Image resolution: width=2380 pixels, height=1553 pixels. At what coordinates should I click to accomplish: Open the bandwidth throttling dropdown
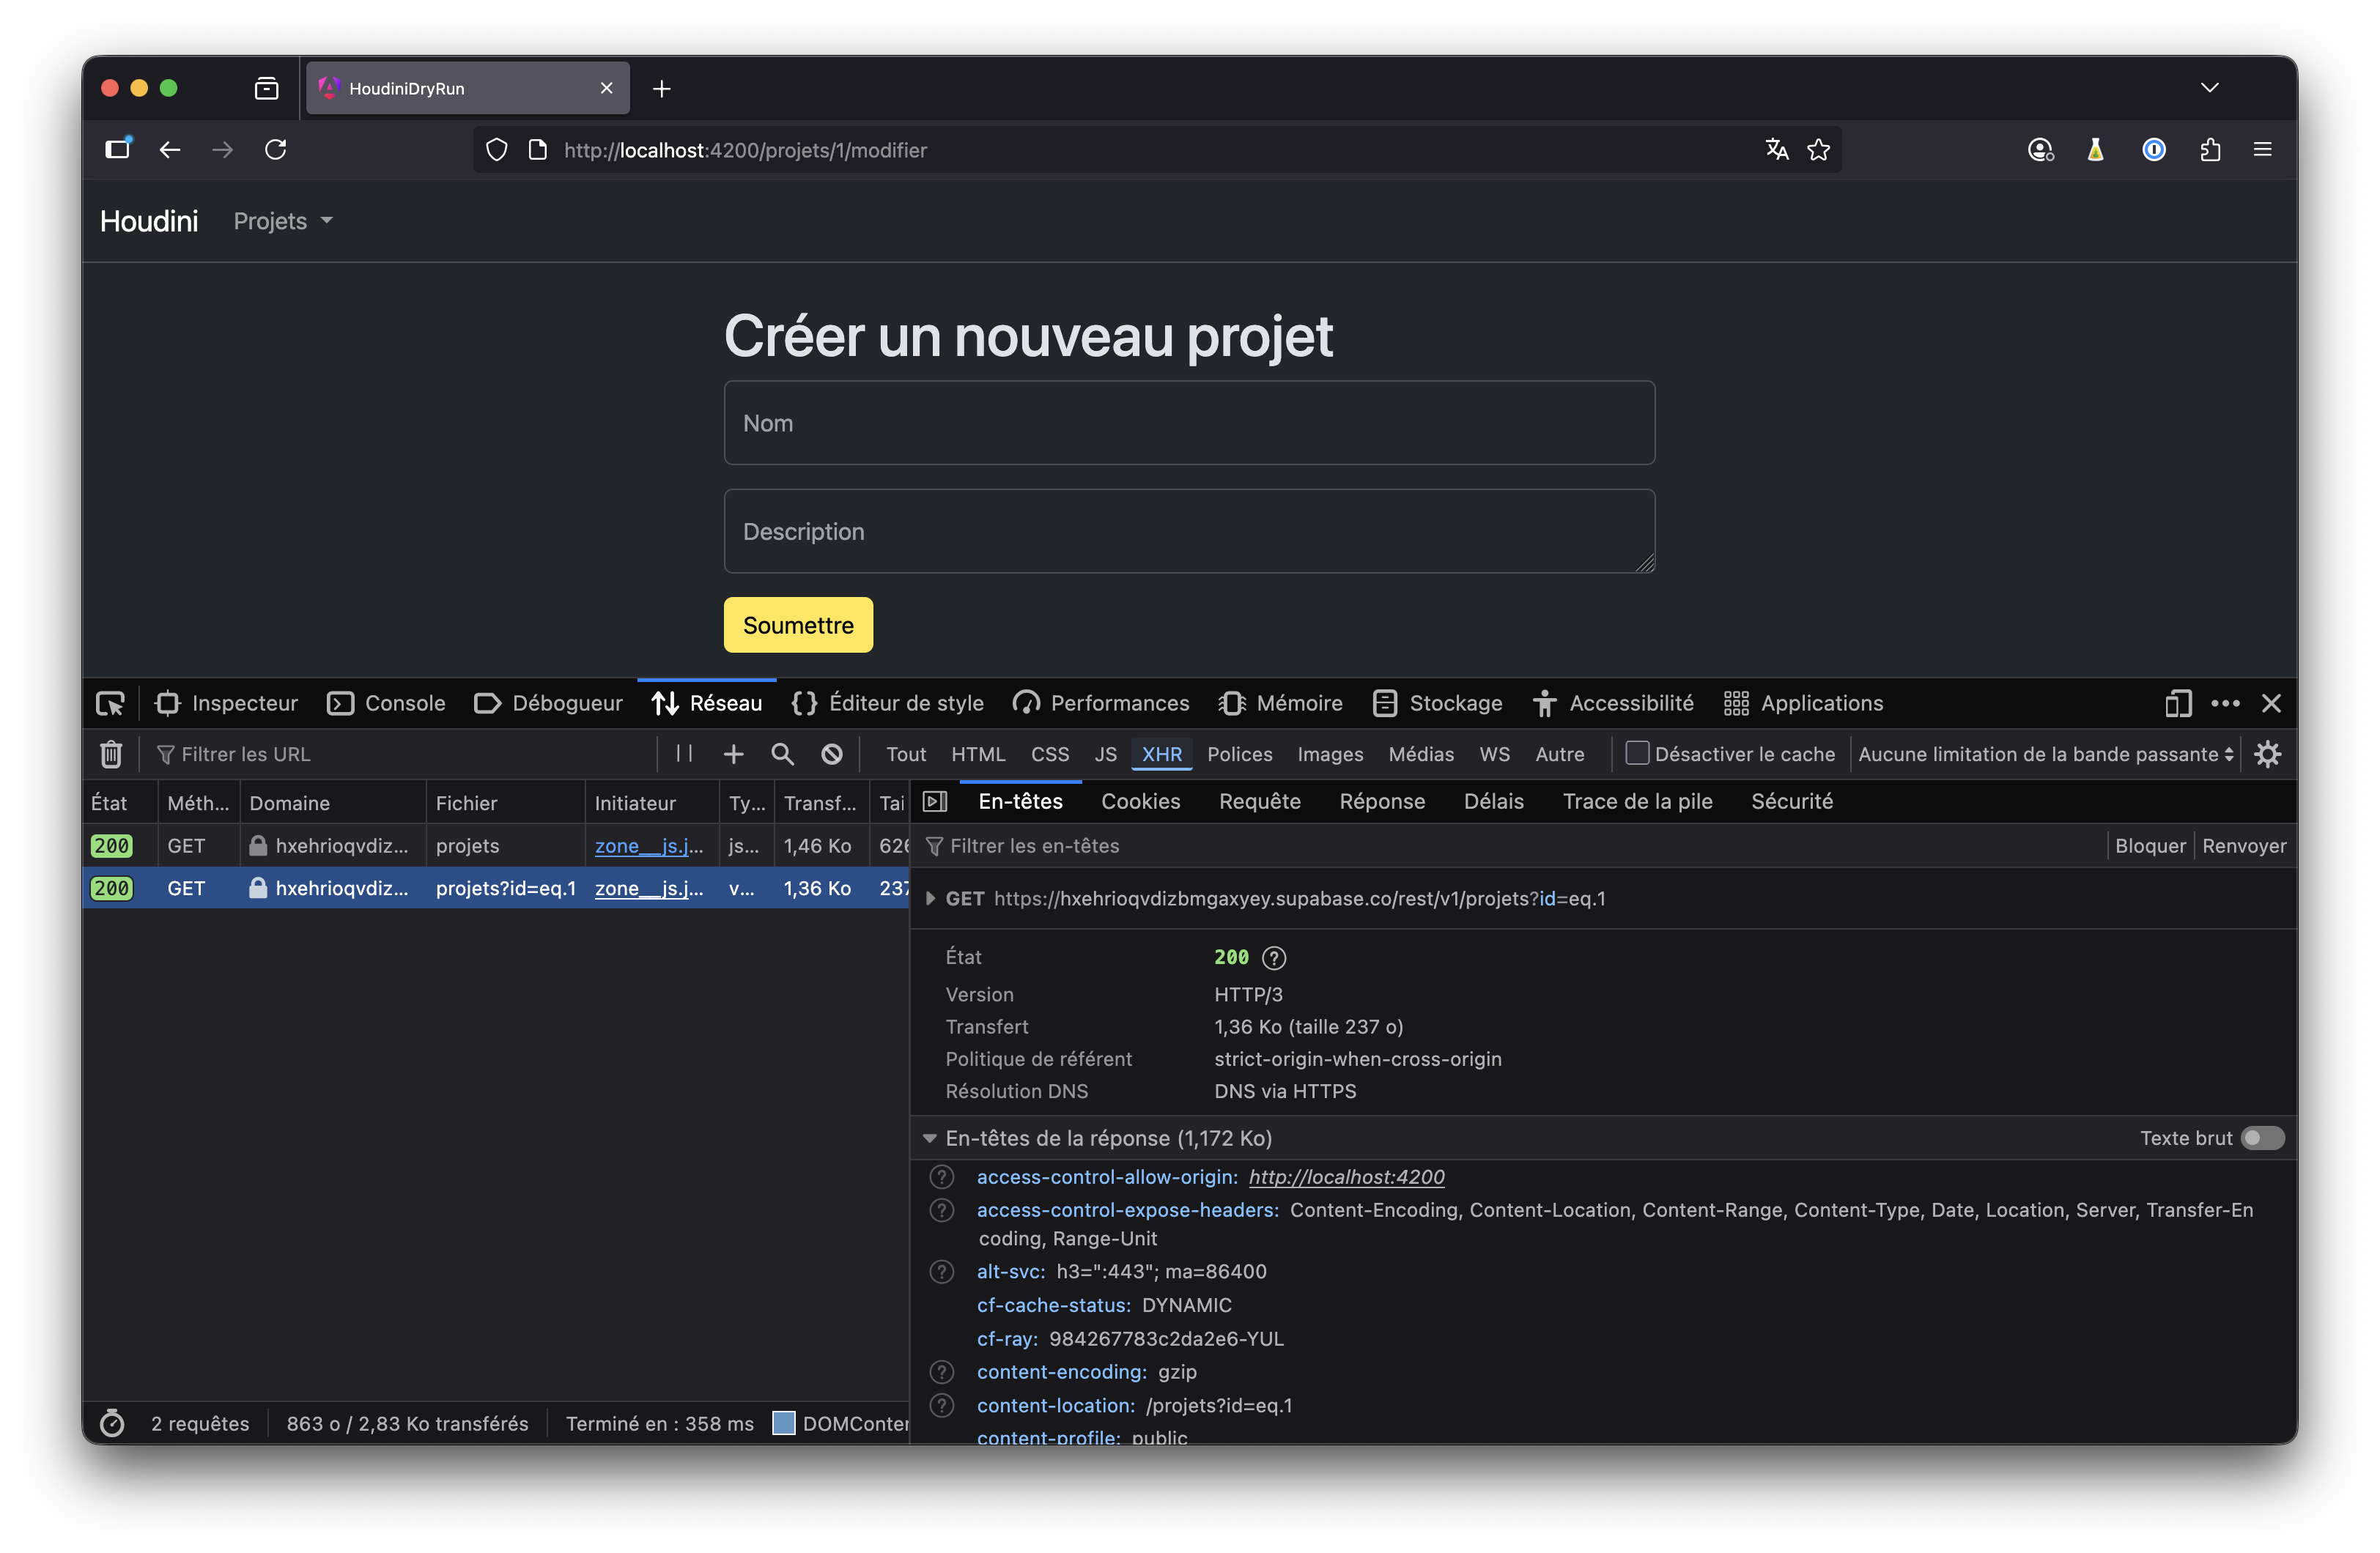point(2045,754)
